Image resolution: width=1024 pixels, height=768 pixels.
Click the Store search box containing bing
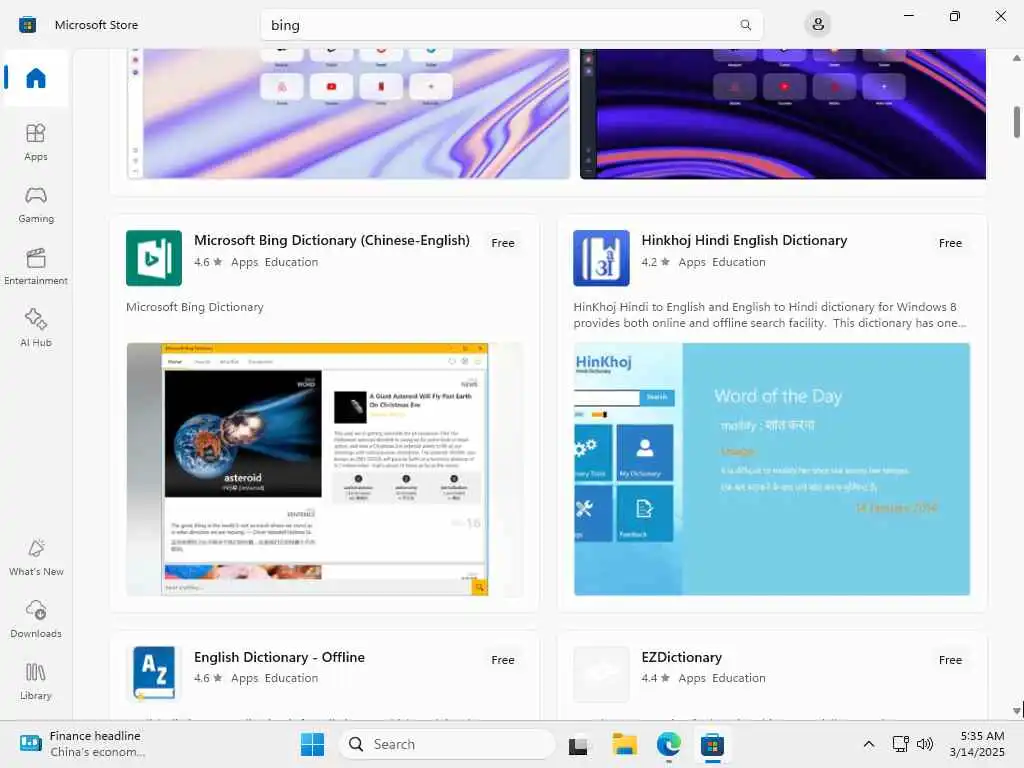point(511,25)
